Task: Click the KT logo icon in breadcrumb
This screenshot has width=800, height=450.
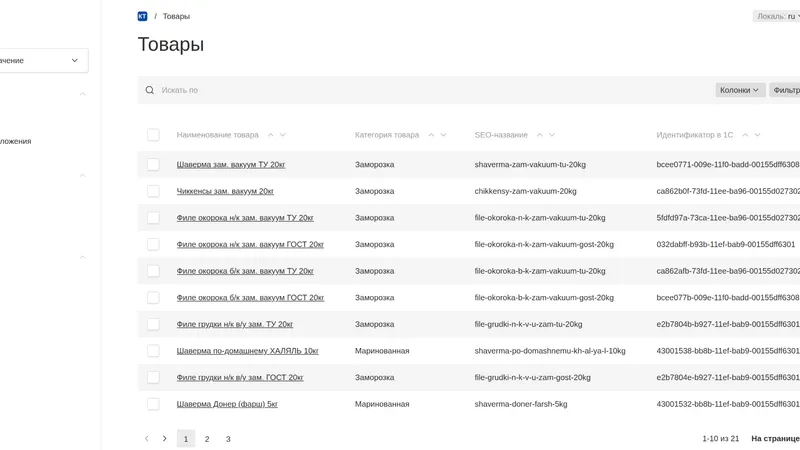Action: pos(142,16)
